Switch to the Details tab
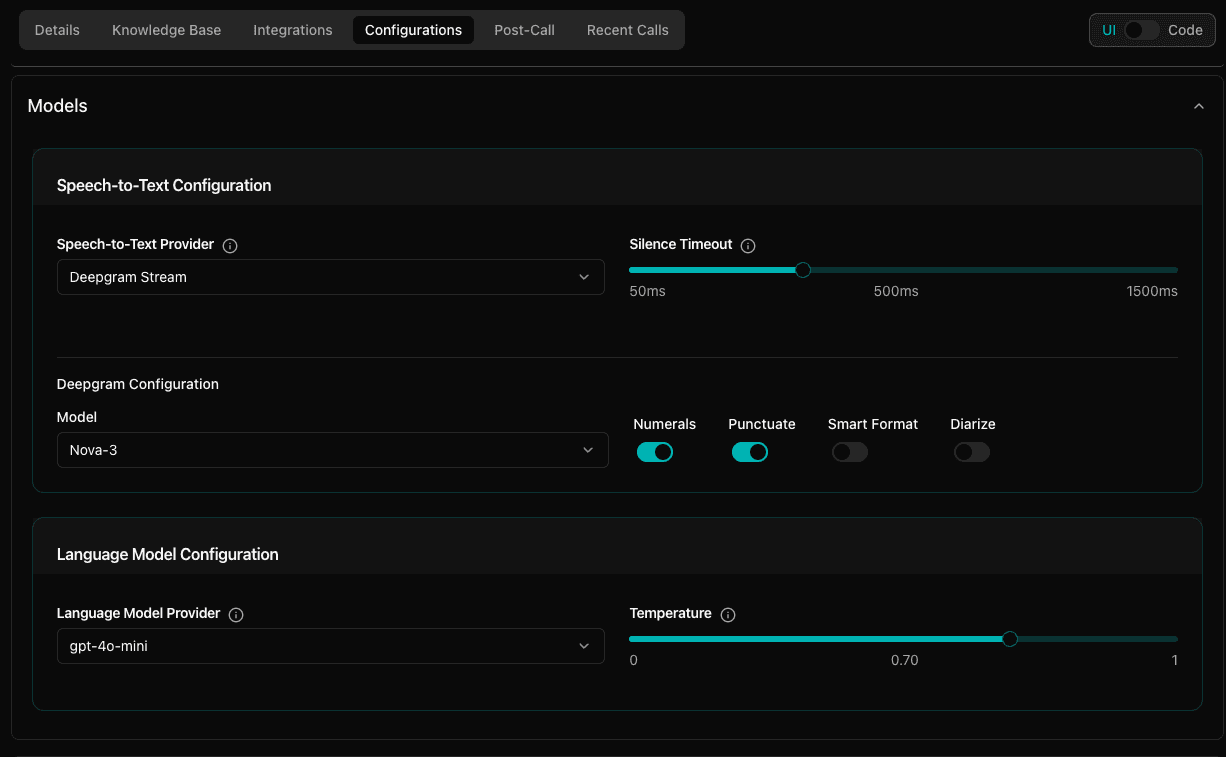 (x=56, y=30)
